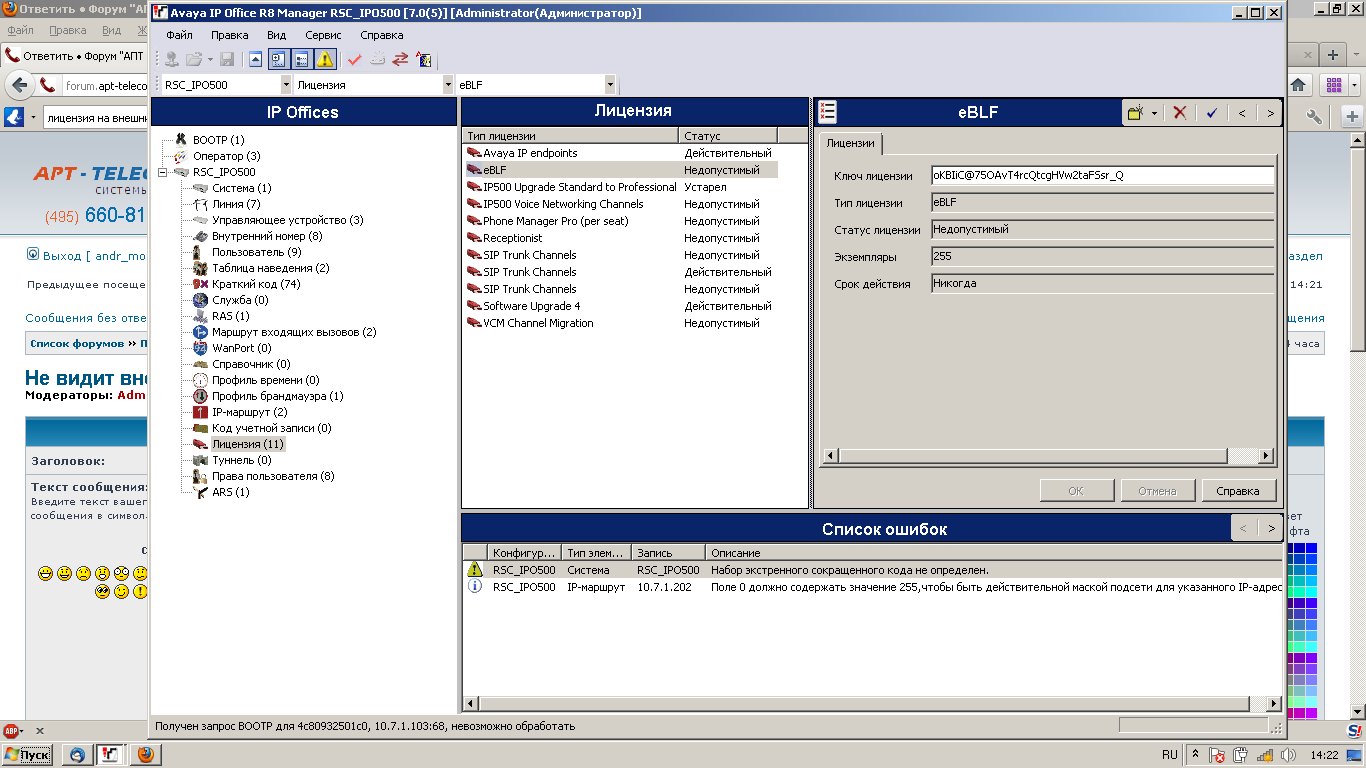The image size is (1366, 768).
Task: Toggle the group pane toolbar button
Action: pos(301,59)
